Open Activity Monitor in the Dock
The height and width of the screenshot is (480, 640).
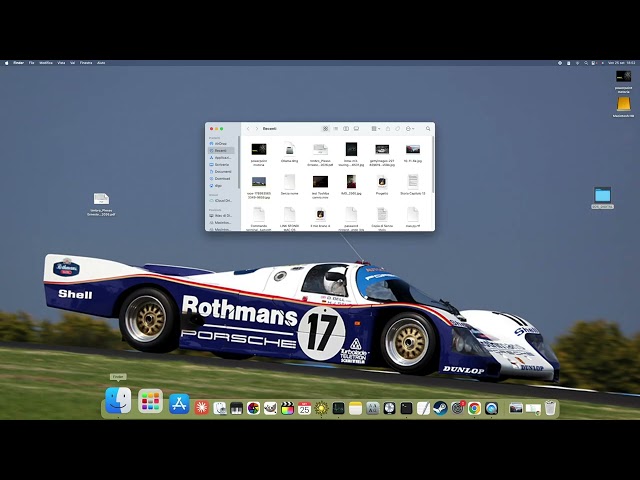click(x=338, y=408)
